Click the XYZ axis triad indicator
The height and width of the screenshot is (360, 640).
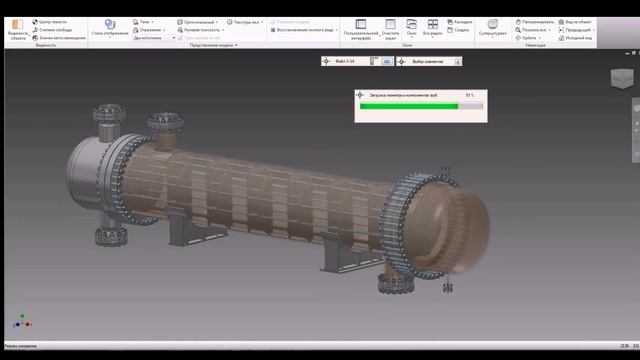22,322
